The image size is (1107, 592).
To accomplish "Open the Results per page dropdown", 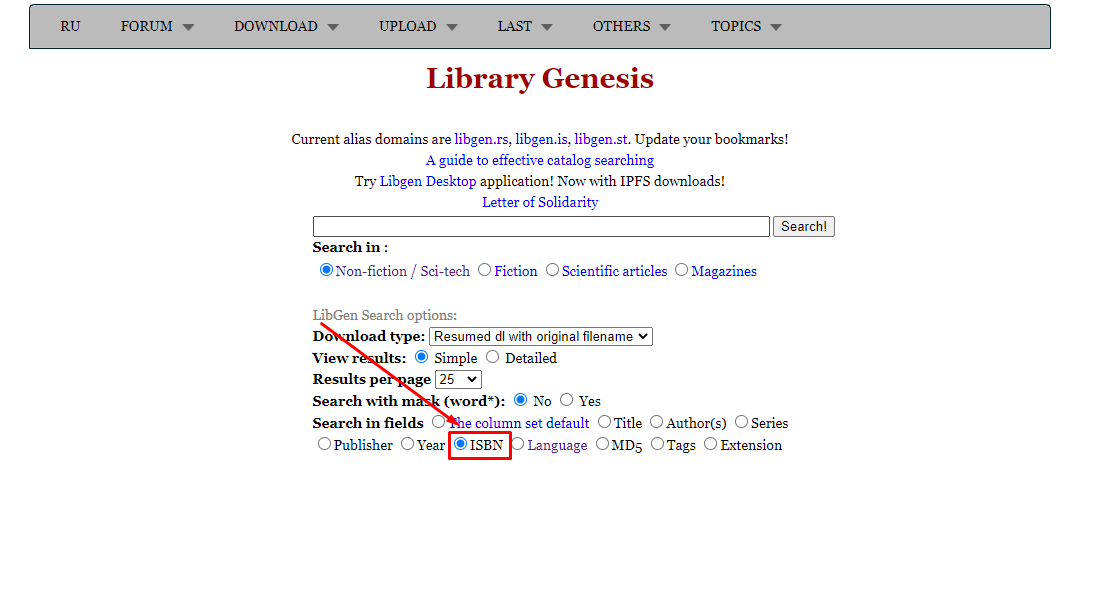I will pos(458,380).
